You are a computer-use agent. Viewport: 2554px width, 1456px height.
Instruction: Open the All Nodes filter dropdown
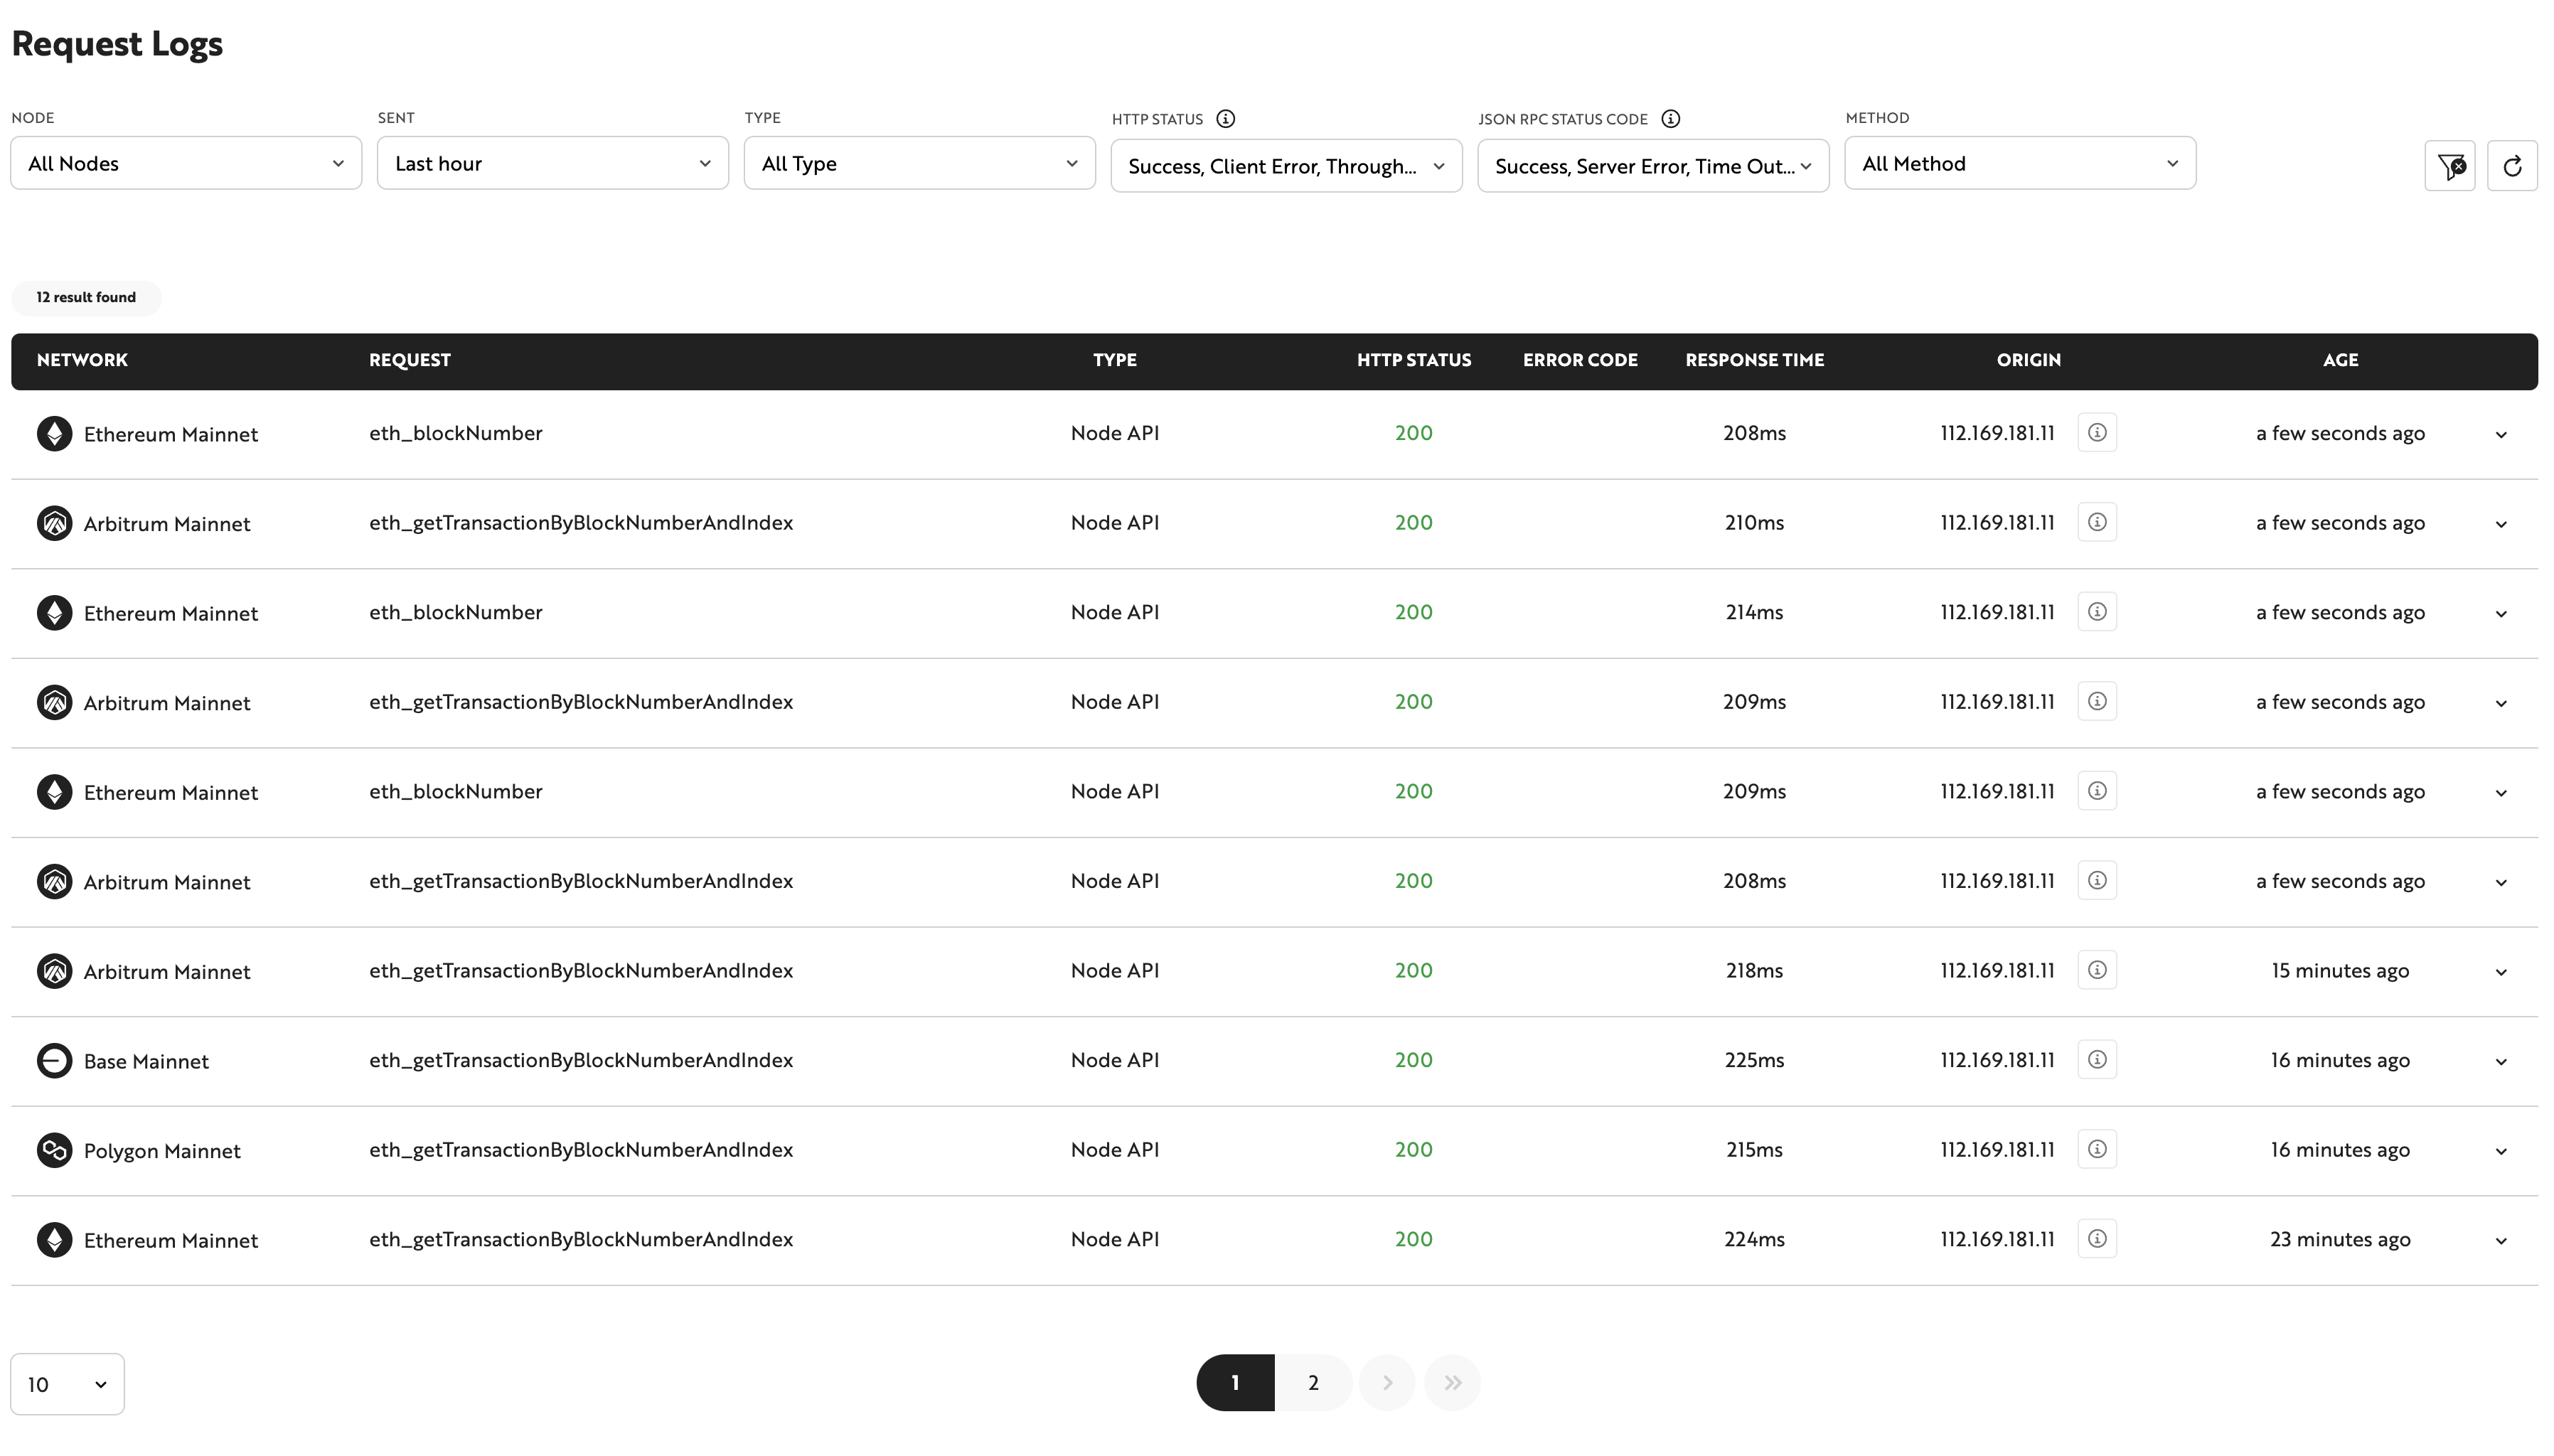185,163
